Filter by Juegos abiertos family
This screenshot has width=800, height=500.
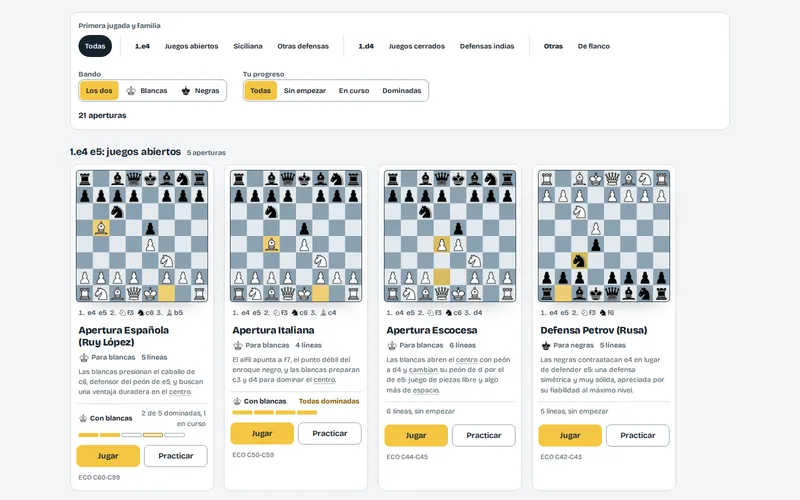pyautogui.click(x=191, y=46)
